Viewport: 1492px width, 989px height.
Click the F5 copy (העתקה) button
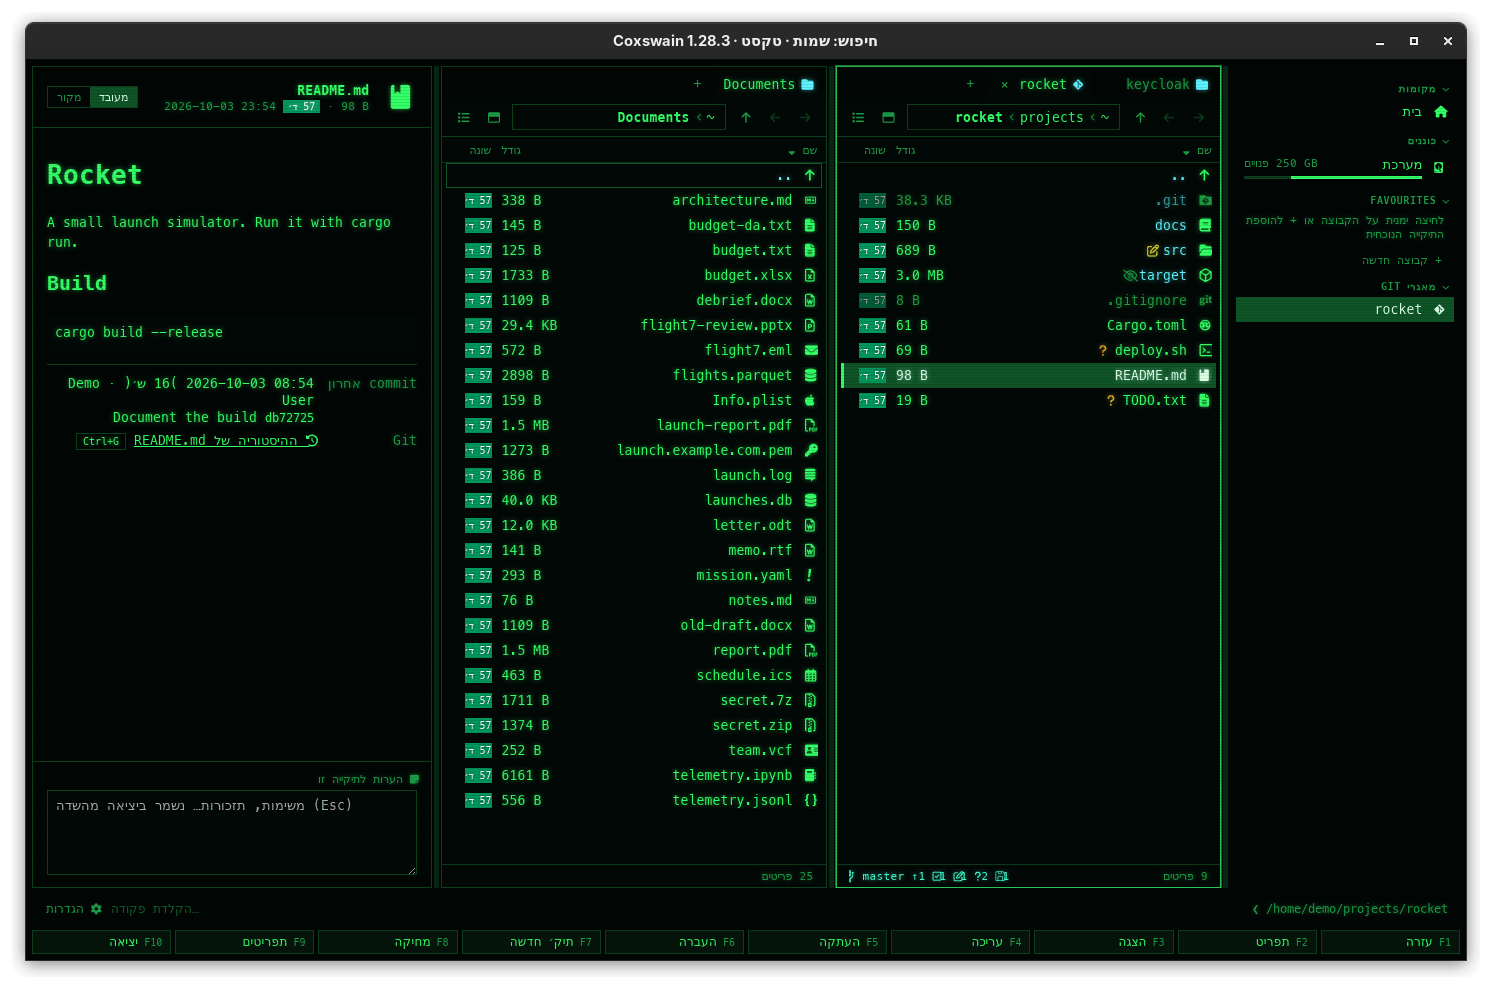[x=818, y=942]
